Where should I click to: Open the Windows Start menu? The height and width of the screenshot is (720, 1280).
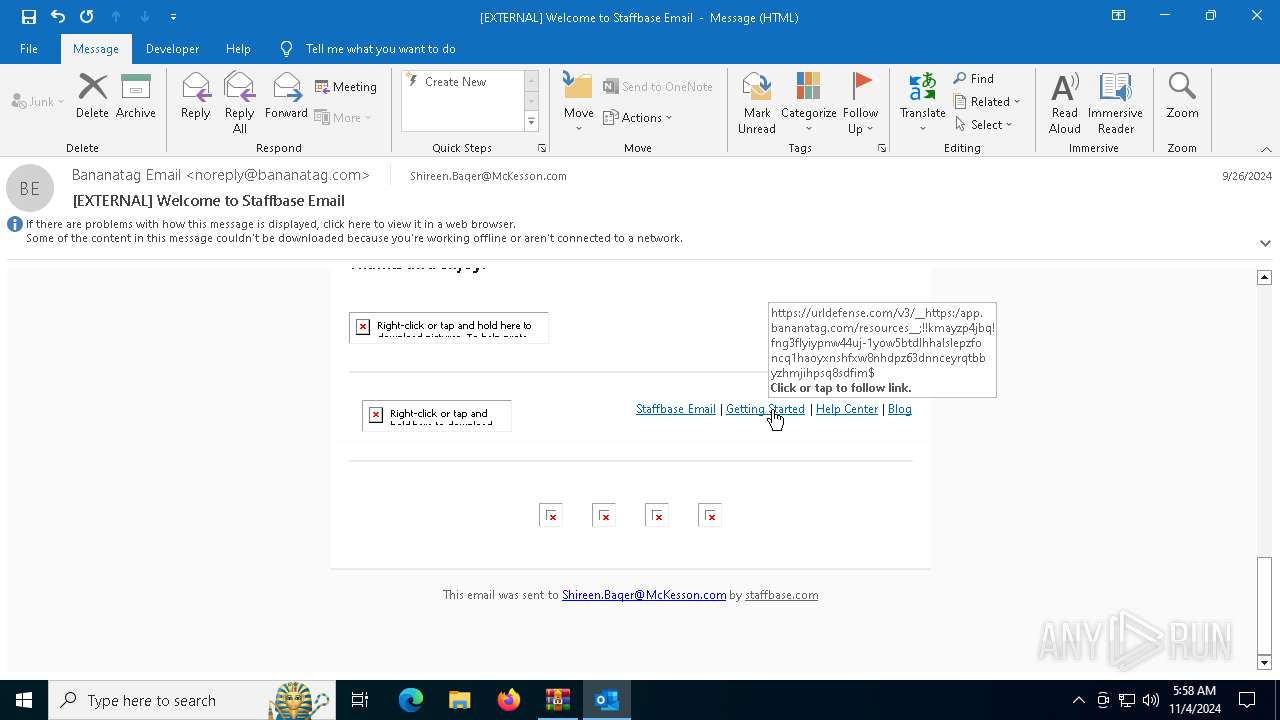(x=24, y=700)
